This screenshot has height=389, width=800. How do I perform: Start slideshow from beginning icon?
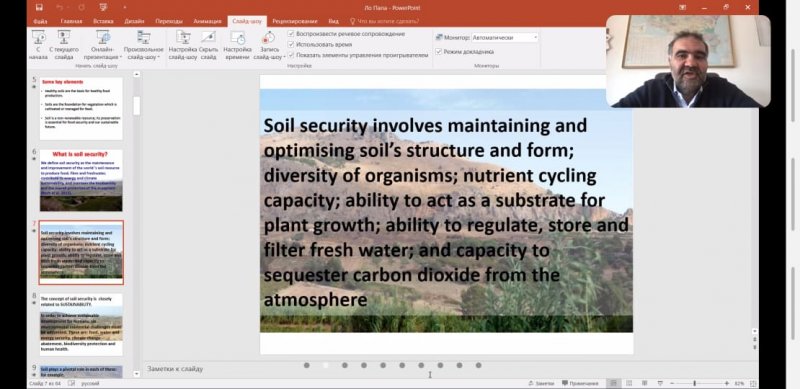[x=38, y=38]
